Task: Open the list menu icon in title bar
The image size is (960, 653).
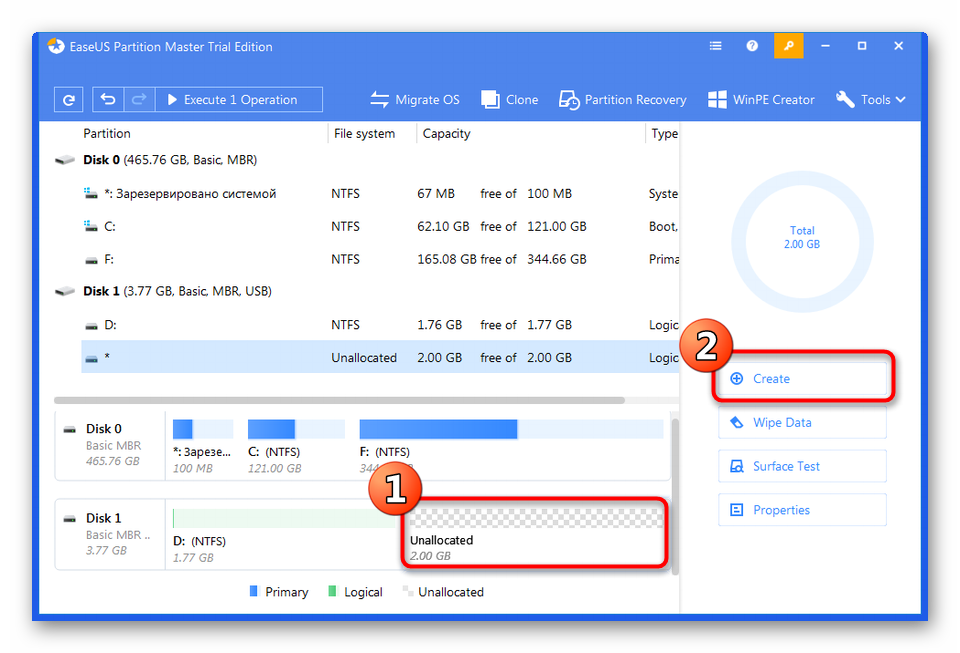Action: tap(716, 46)
